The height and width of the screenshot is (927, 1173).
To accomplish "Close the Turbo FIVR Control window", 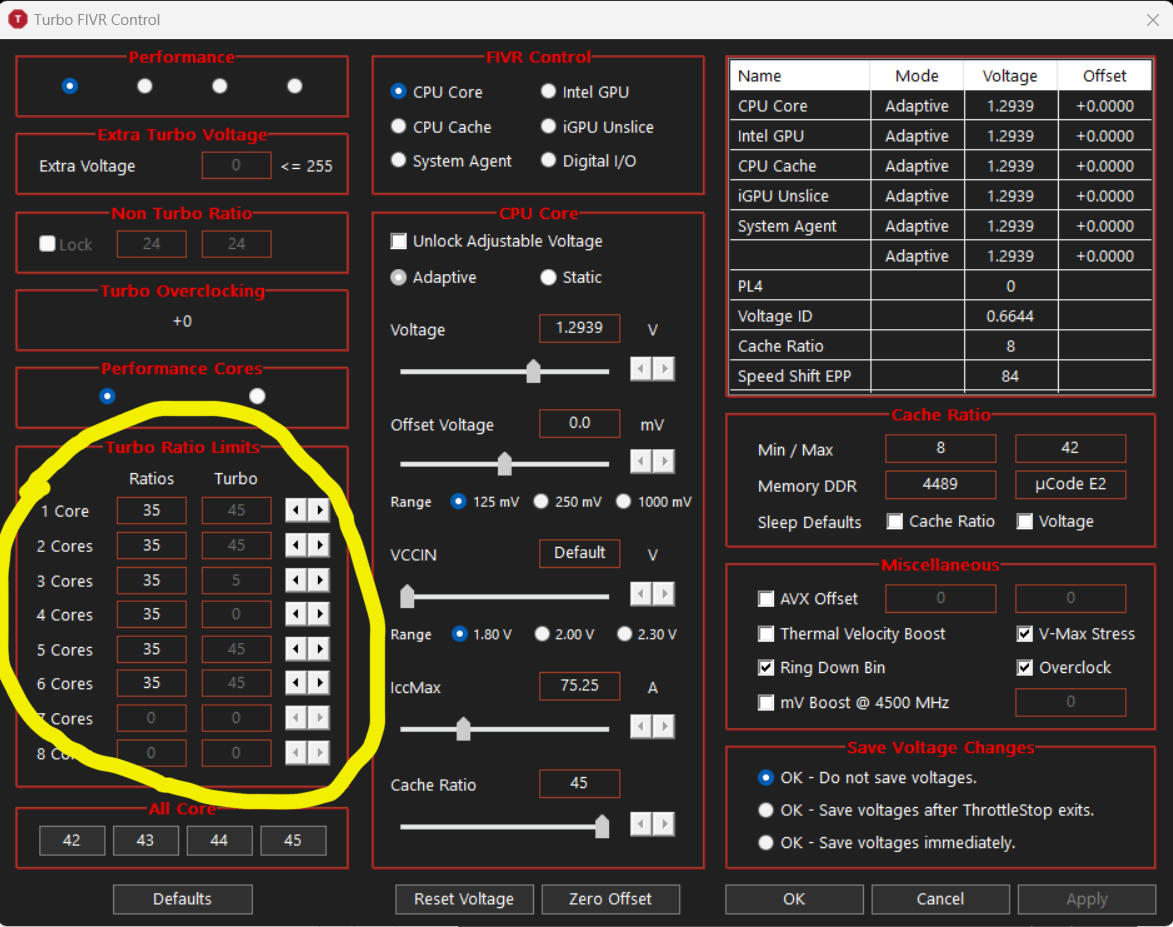I will point(1153,20).
